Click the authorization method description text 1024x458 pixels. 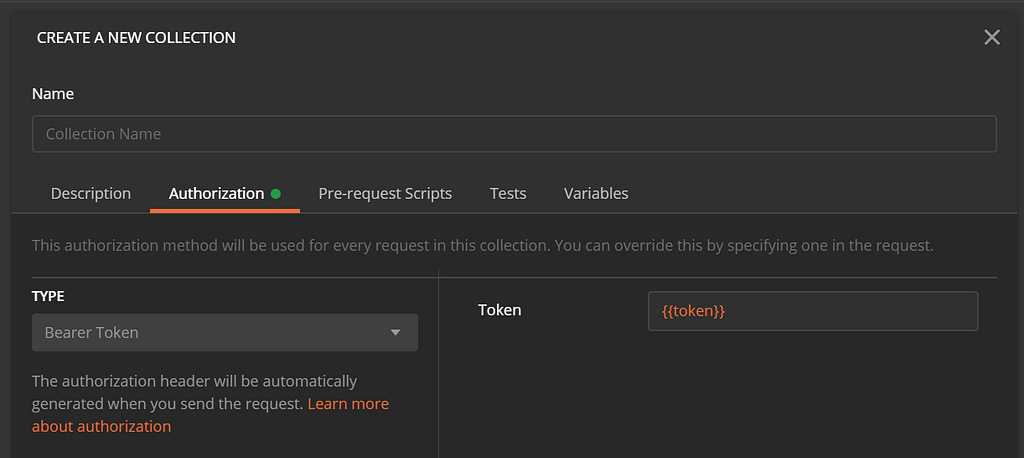tap(482, 246)
